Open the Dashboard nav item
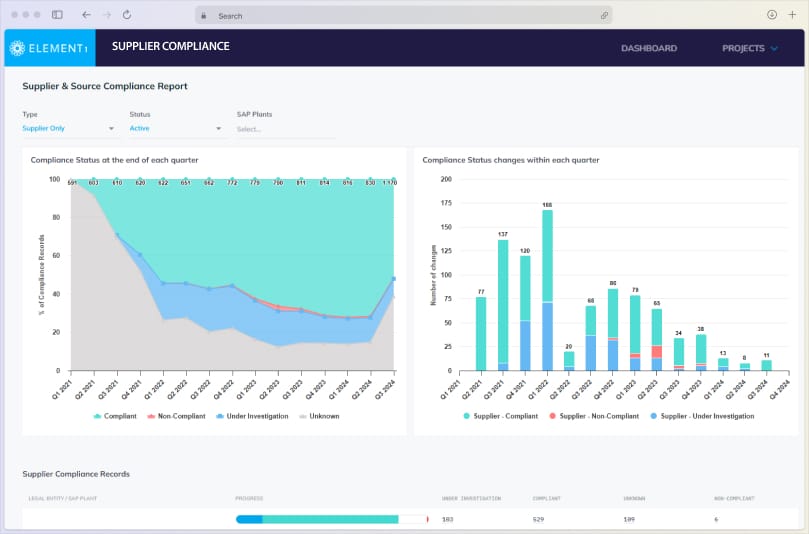 pyautogui.click(x=648, y=48)
